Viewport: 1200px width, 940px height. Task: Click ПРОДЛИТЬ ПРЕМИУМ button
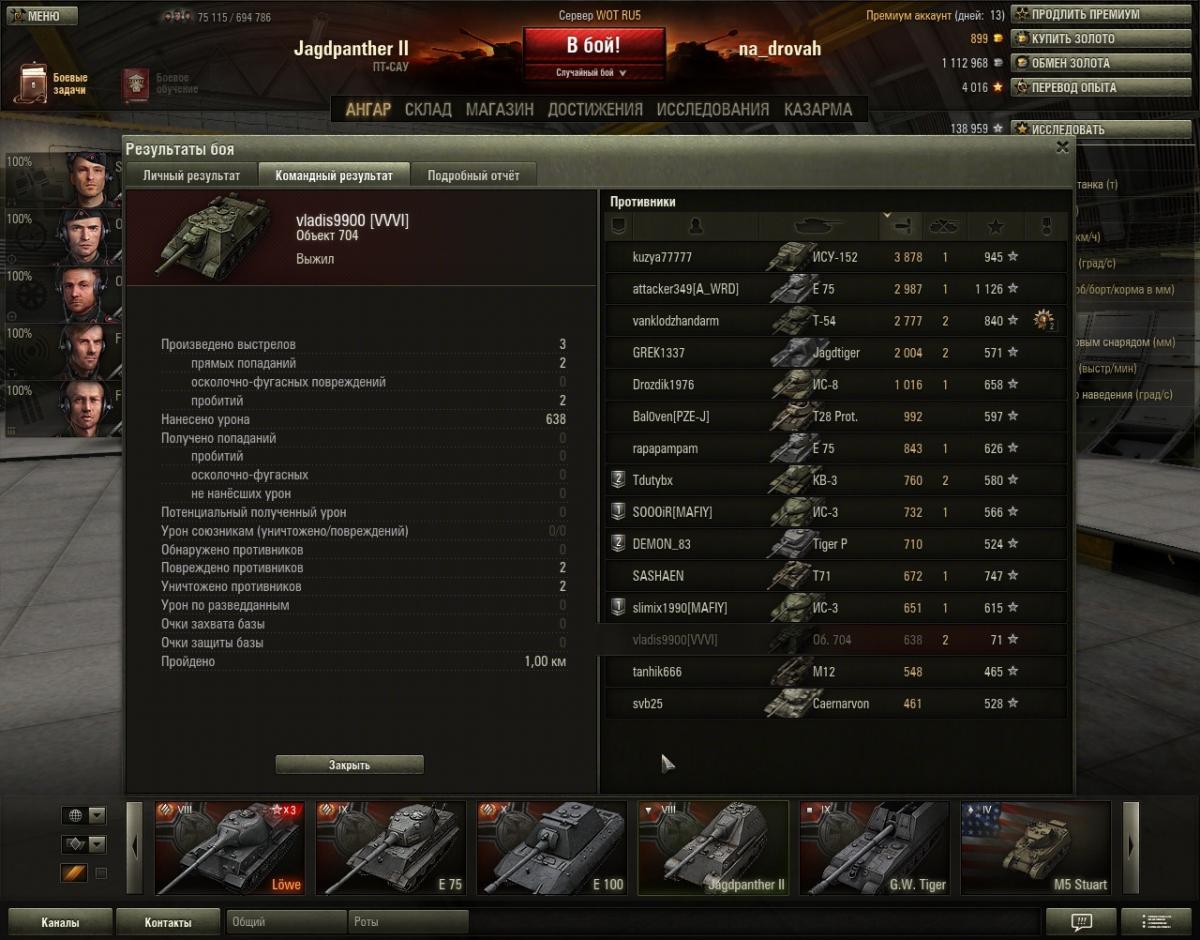click(x=1102, y=14)
